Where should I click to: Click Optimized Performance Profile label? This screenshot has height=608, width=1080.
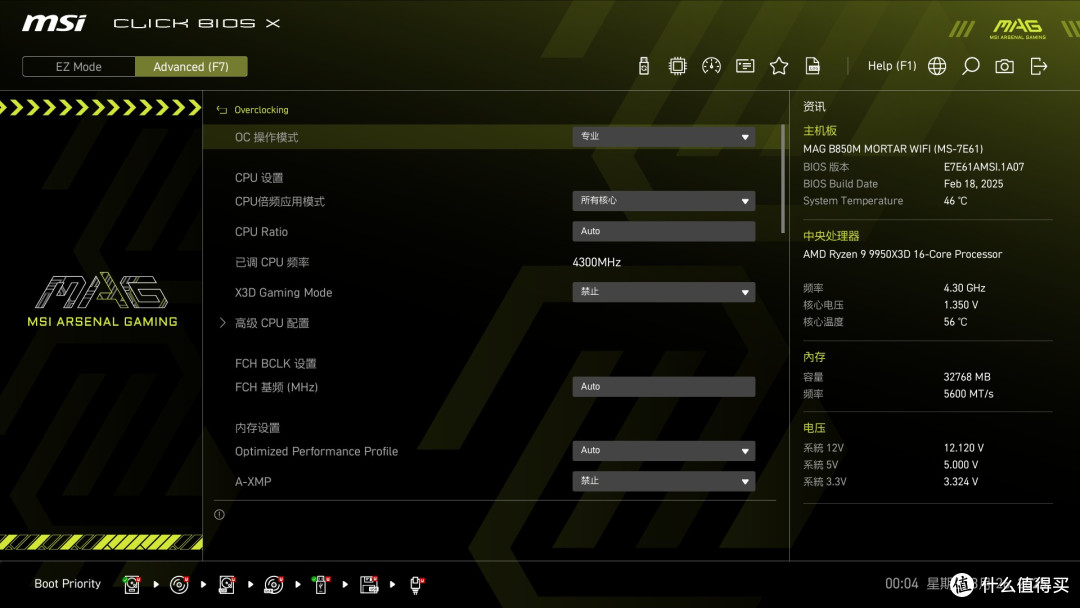point(316,452)
